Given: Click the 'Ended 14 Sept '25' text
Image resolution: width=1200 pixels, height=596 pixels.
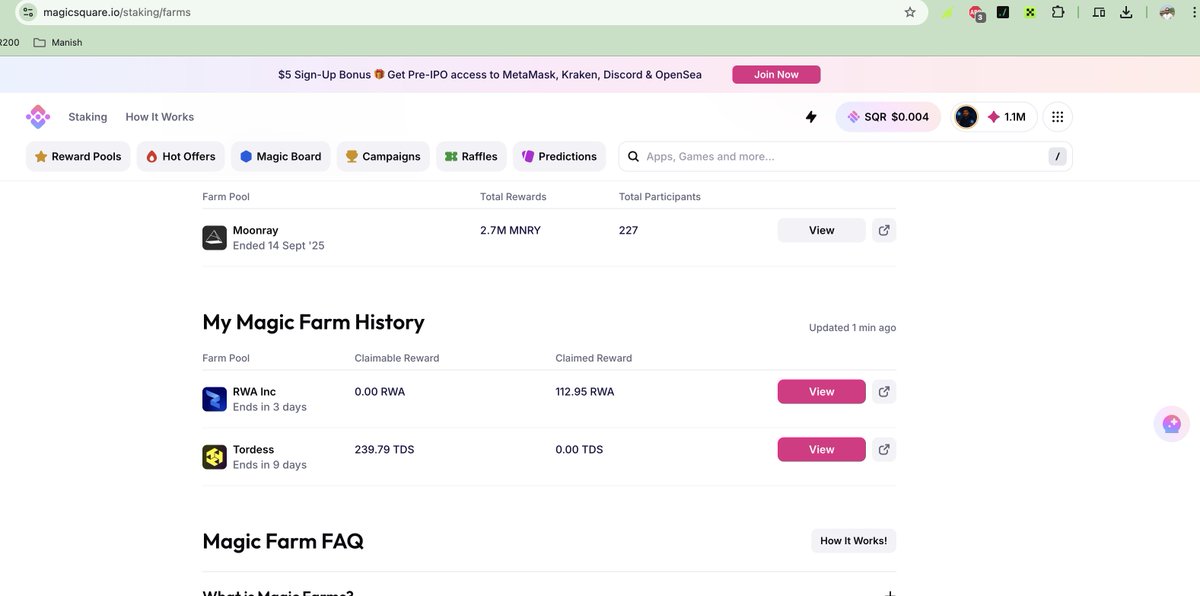Looking at the screenshot, I should 279,245.
